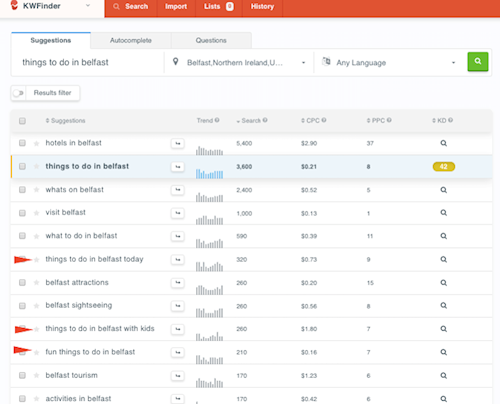Screen dimensions: 500x404
Task: Expand the KWFinder app switcher chevron
Action: click(x=88, y=6)
